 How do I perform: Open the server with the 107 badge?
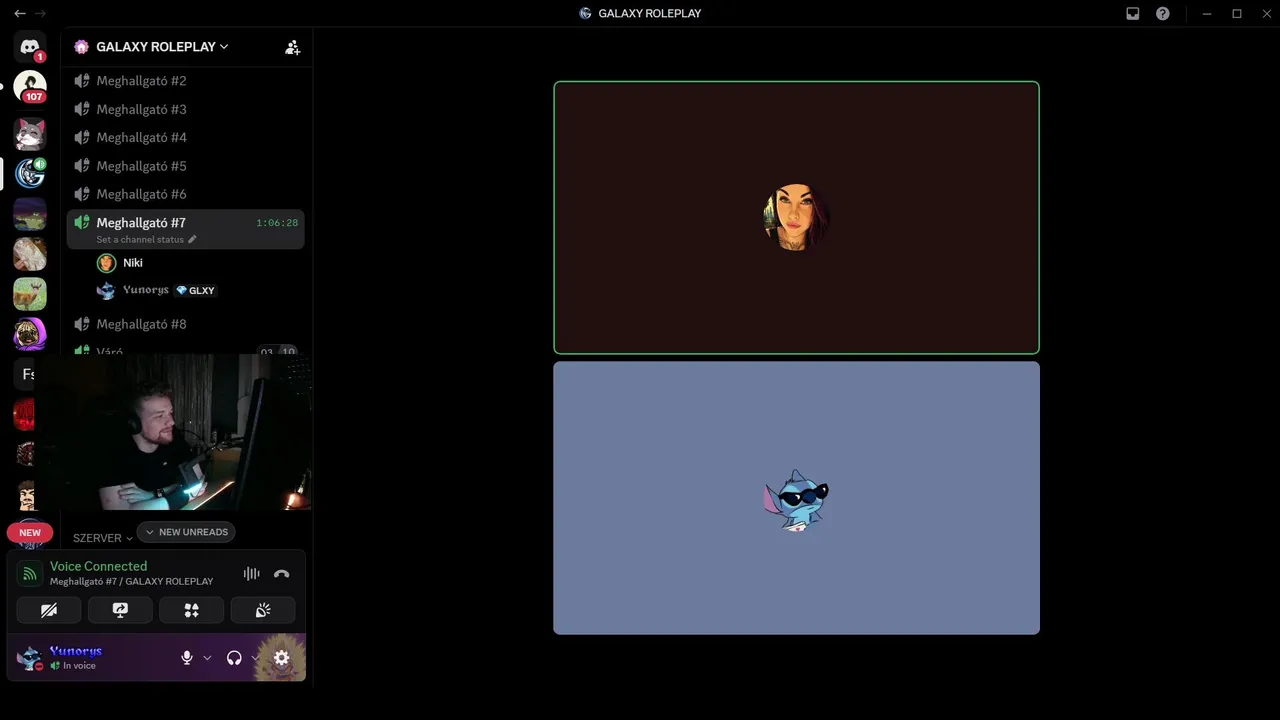pos(30,87)
